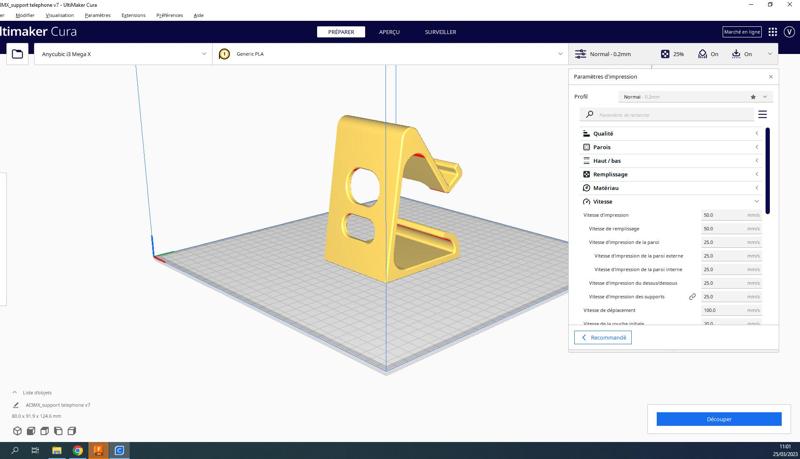Click the model name in the object list

[58, 405]
